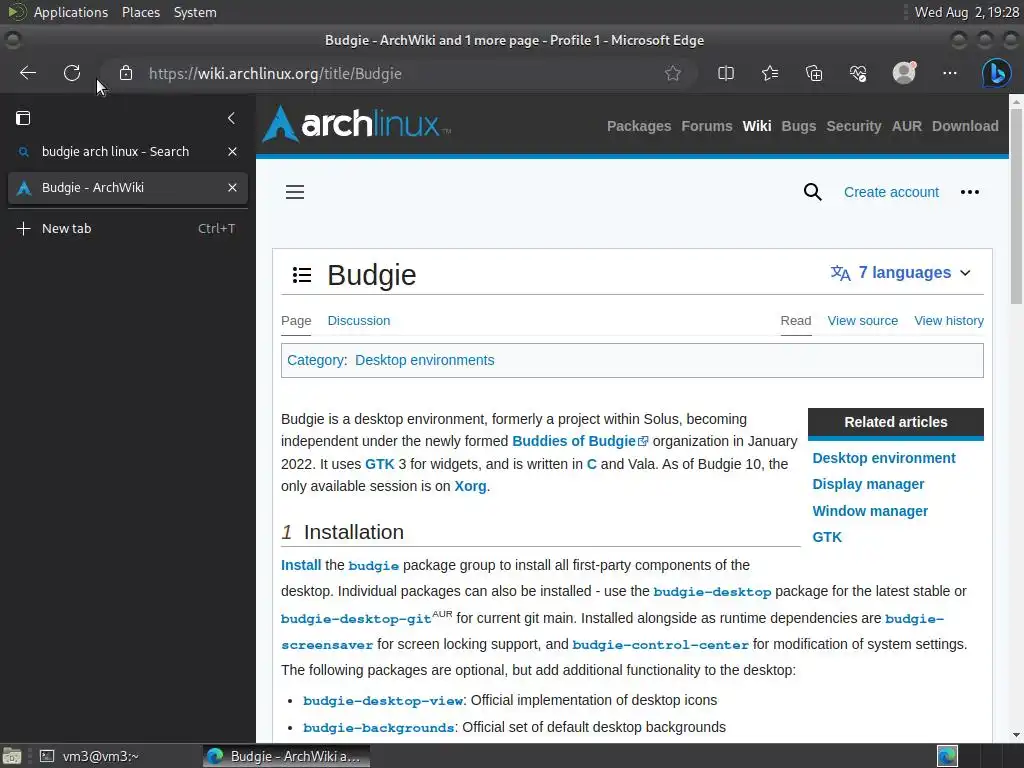Expand the 7 languages dropdown

[901, 272]
